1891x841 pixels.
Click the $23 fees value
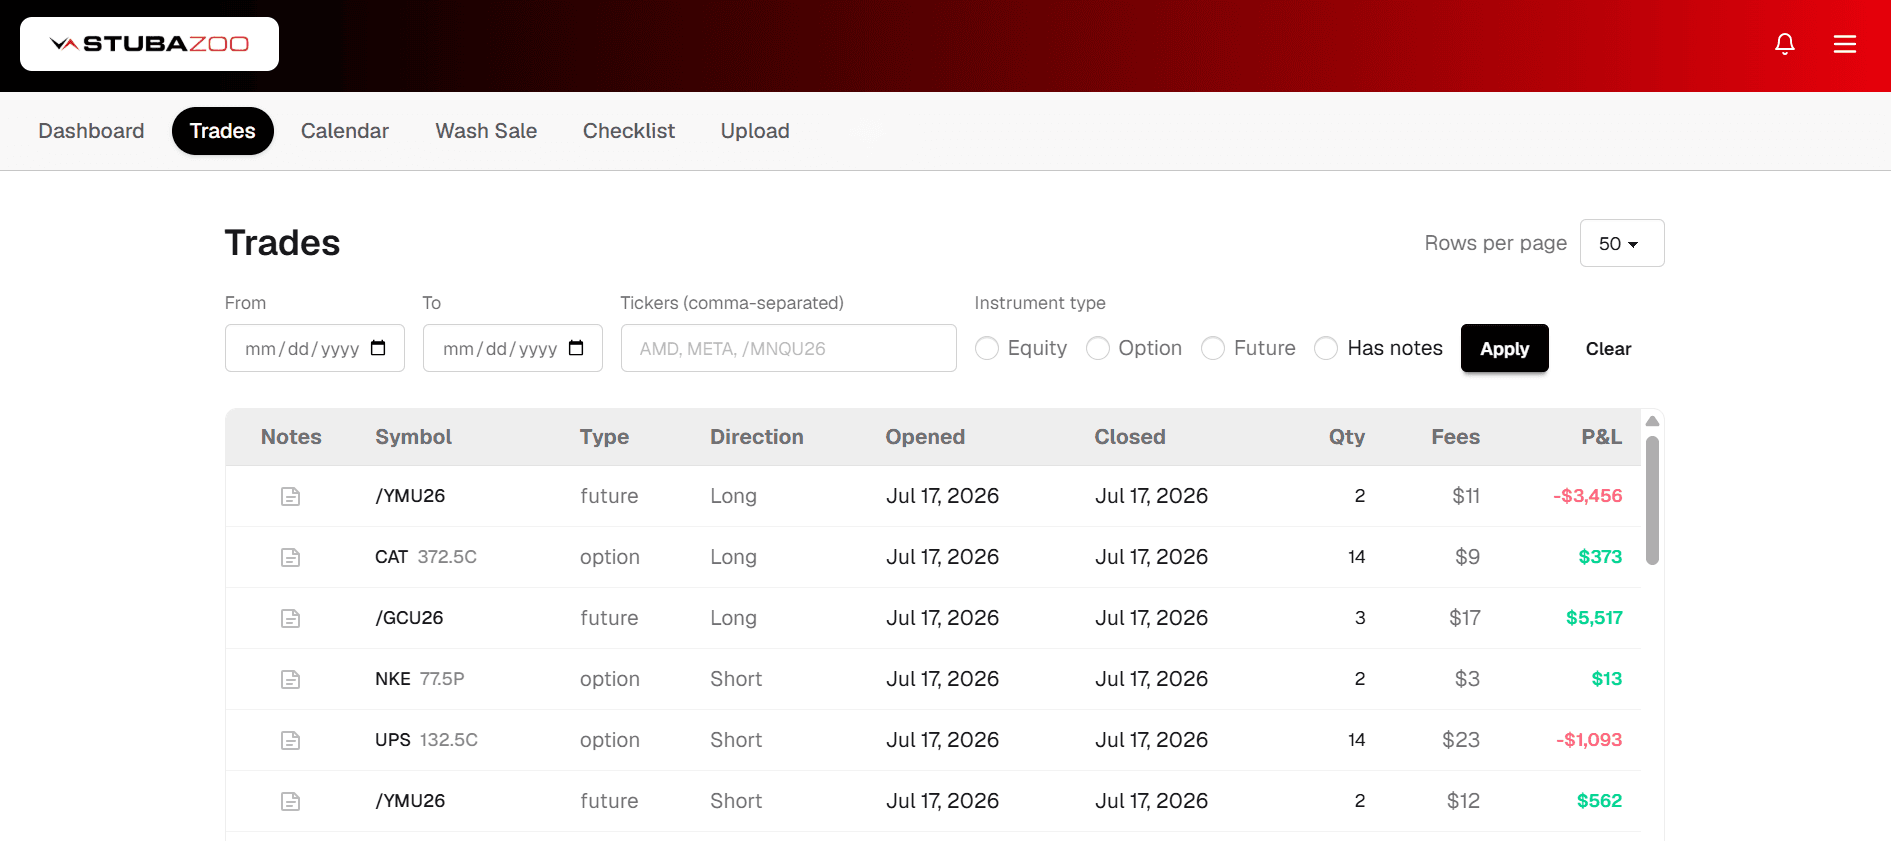1461,740
